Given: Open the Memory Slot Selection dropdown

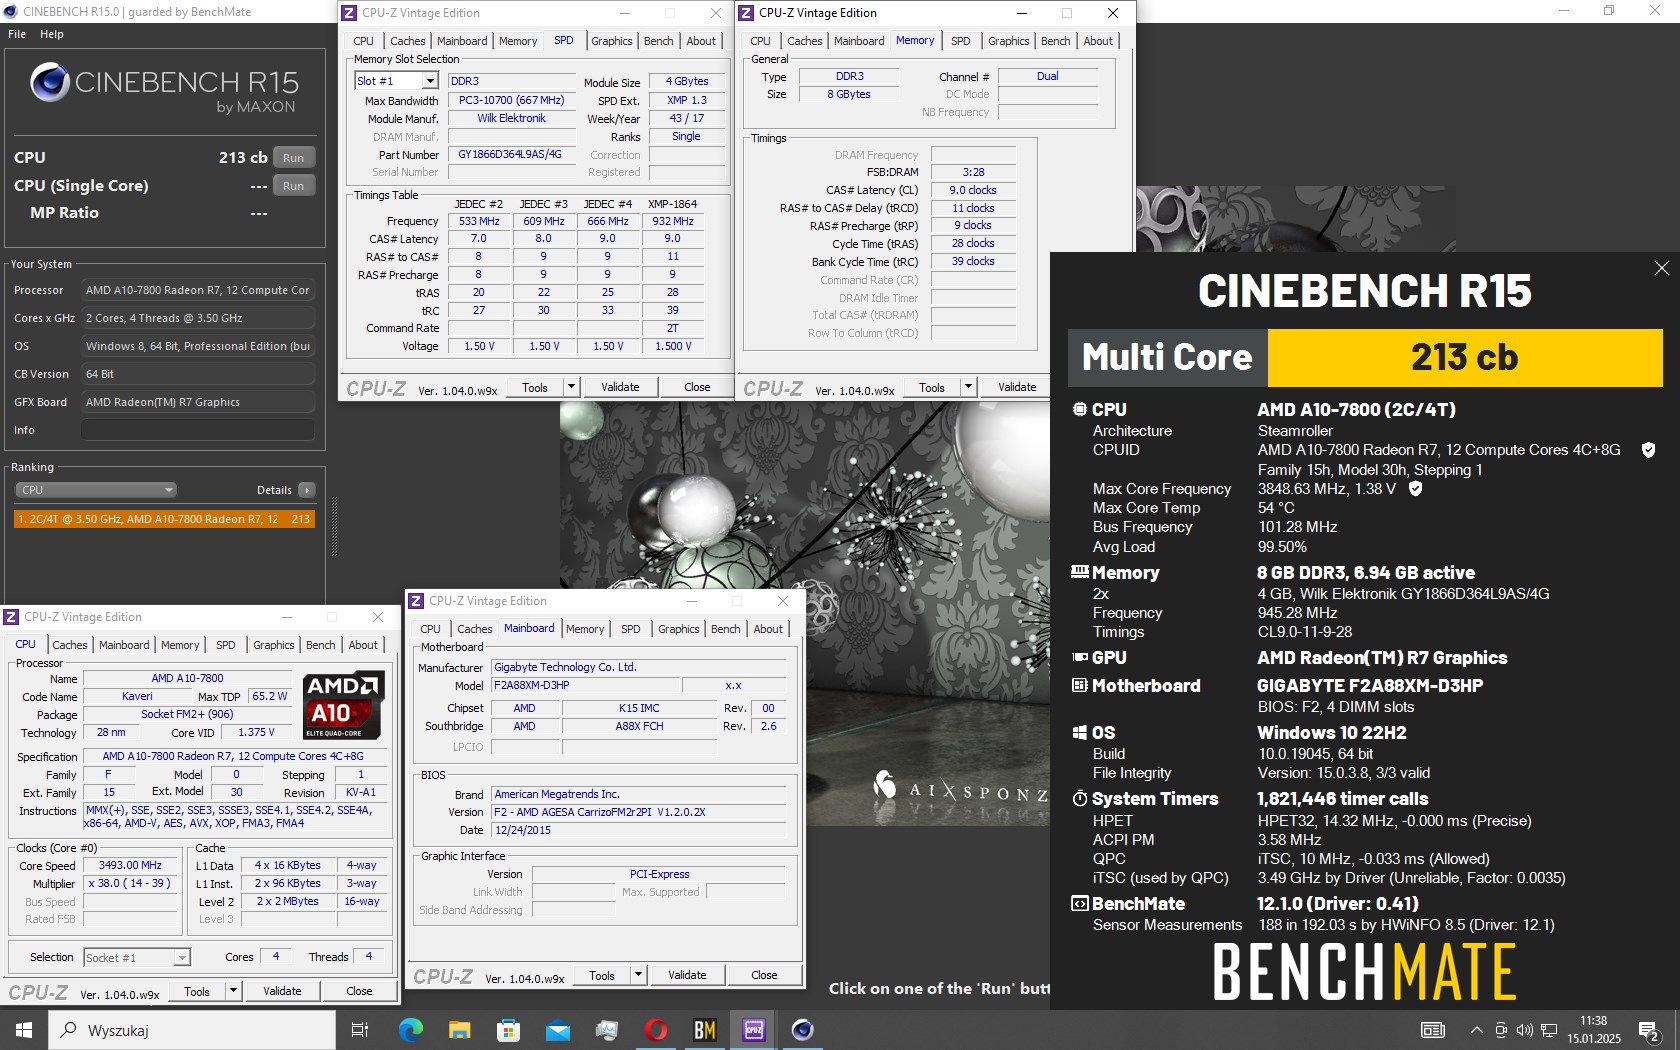Looking at the screenshot, I should (x=397, y=81).
